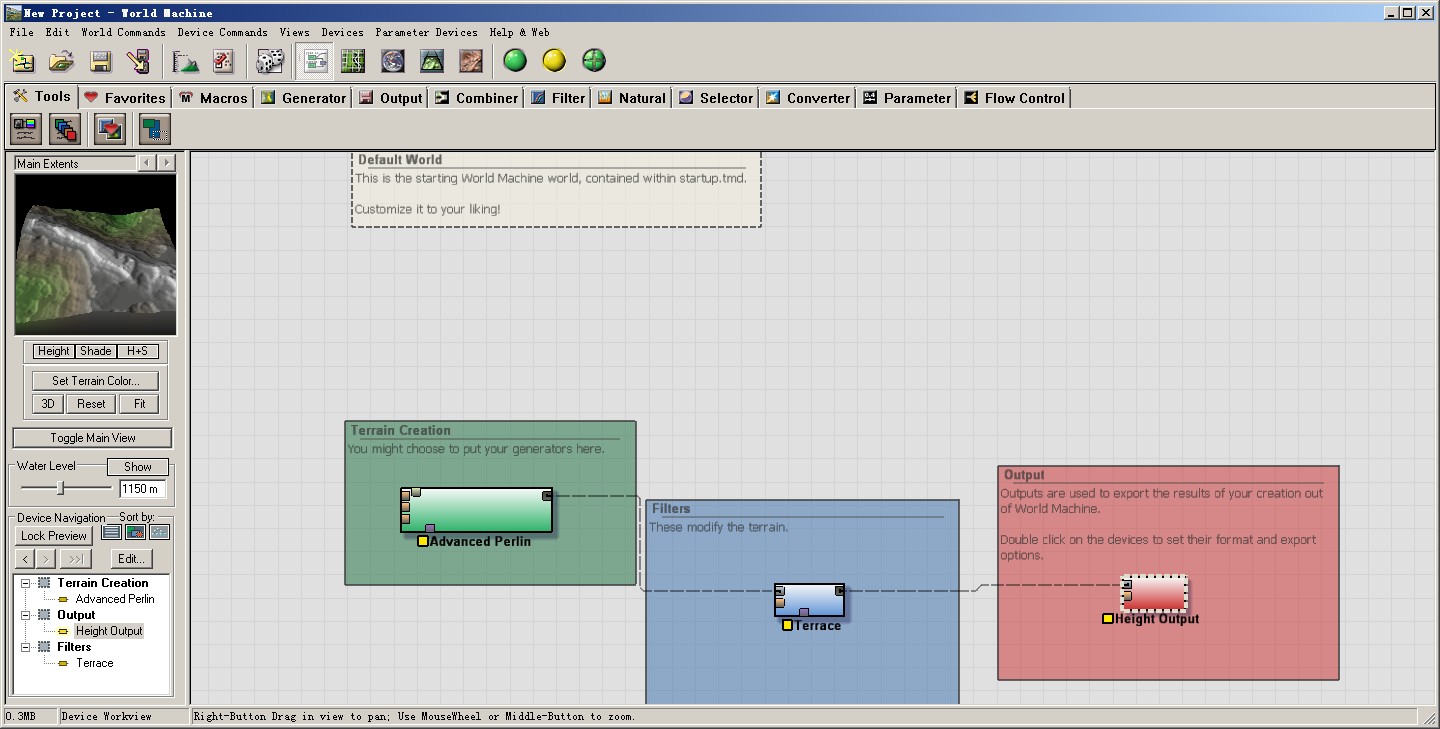
Task: Create a new world file
Action: coord(22,61)
